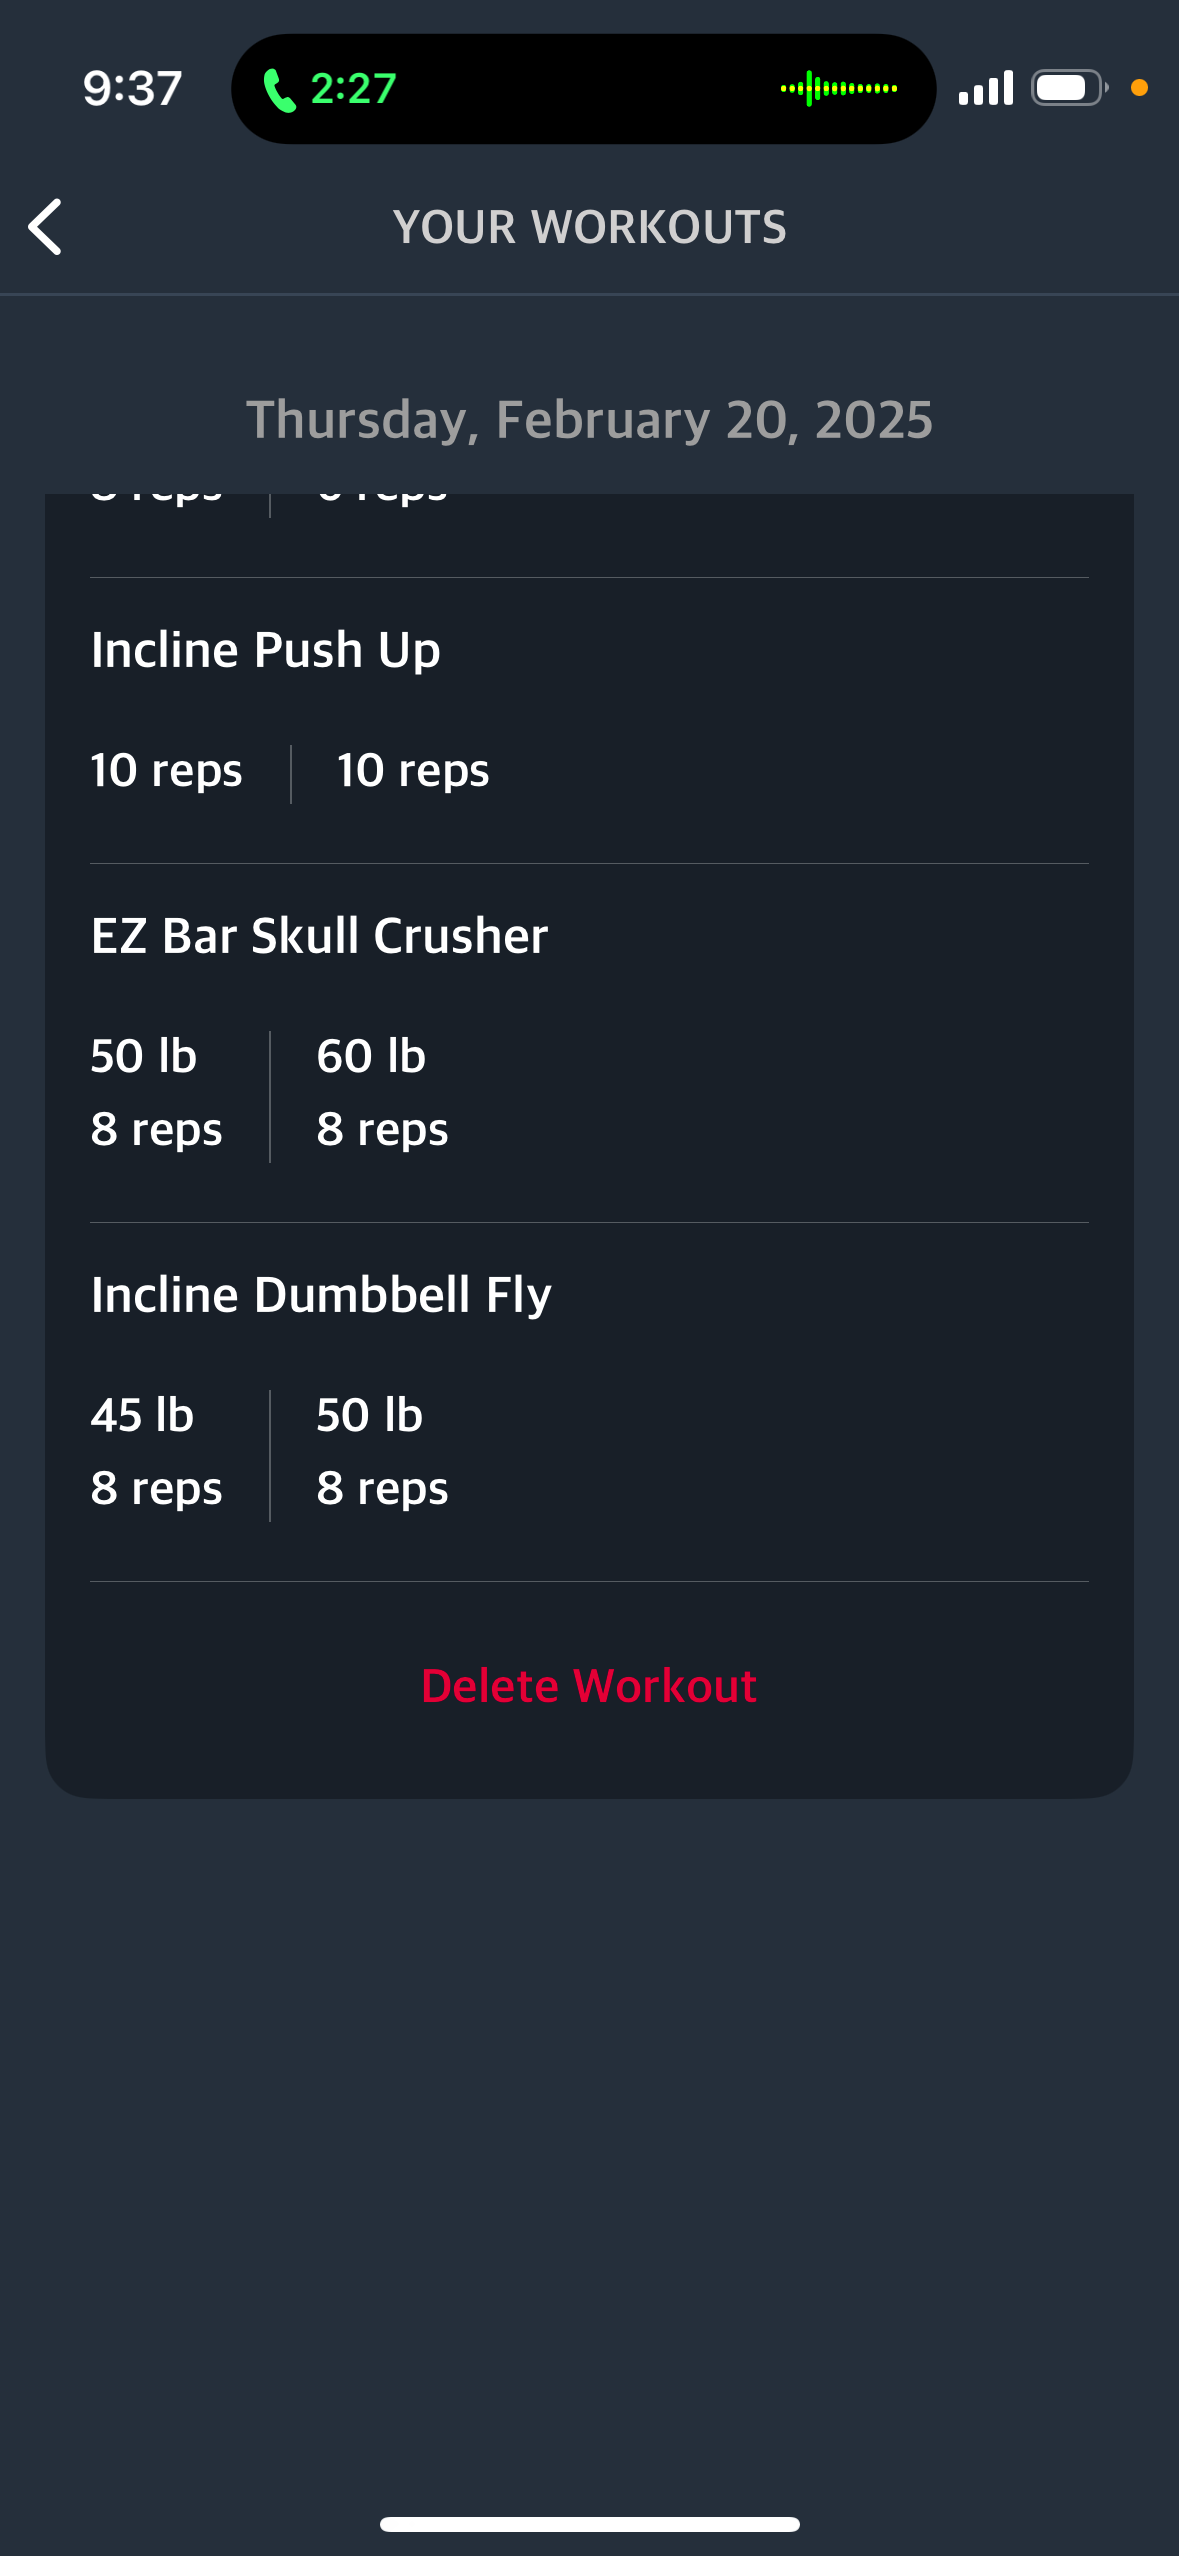Select the 50 lb Dumbbell Fly set
This screenshot has width=1179, height=2556.
coord(382,1452)
